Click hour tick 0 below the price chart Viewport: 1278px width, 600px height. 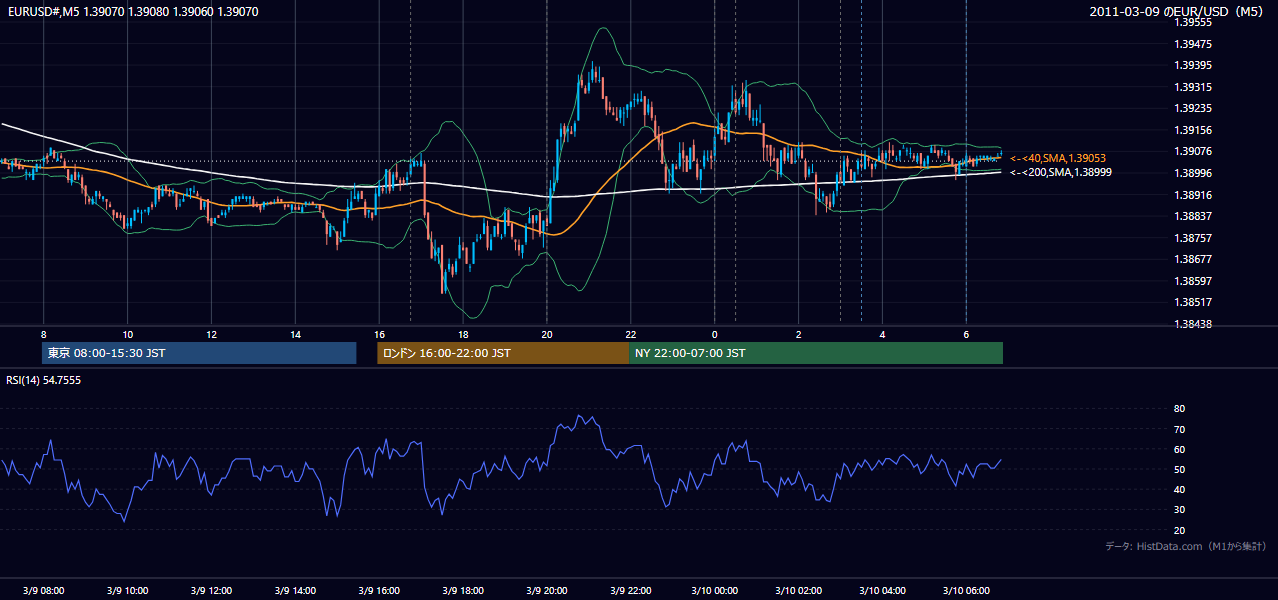[x=714, y=334]
